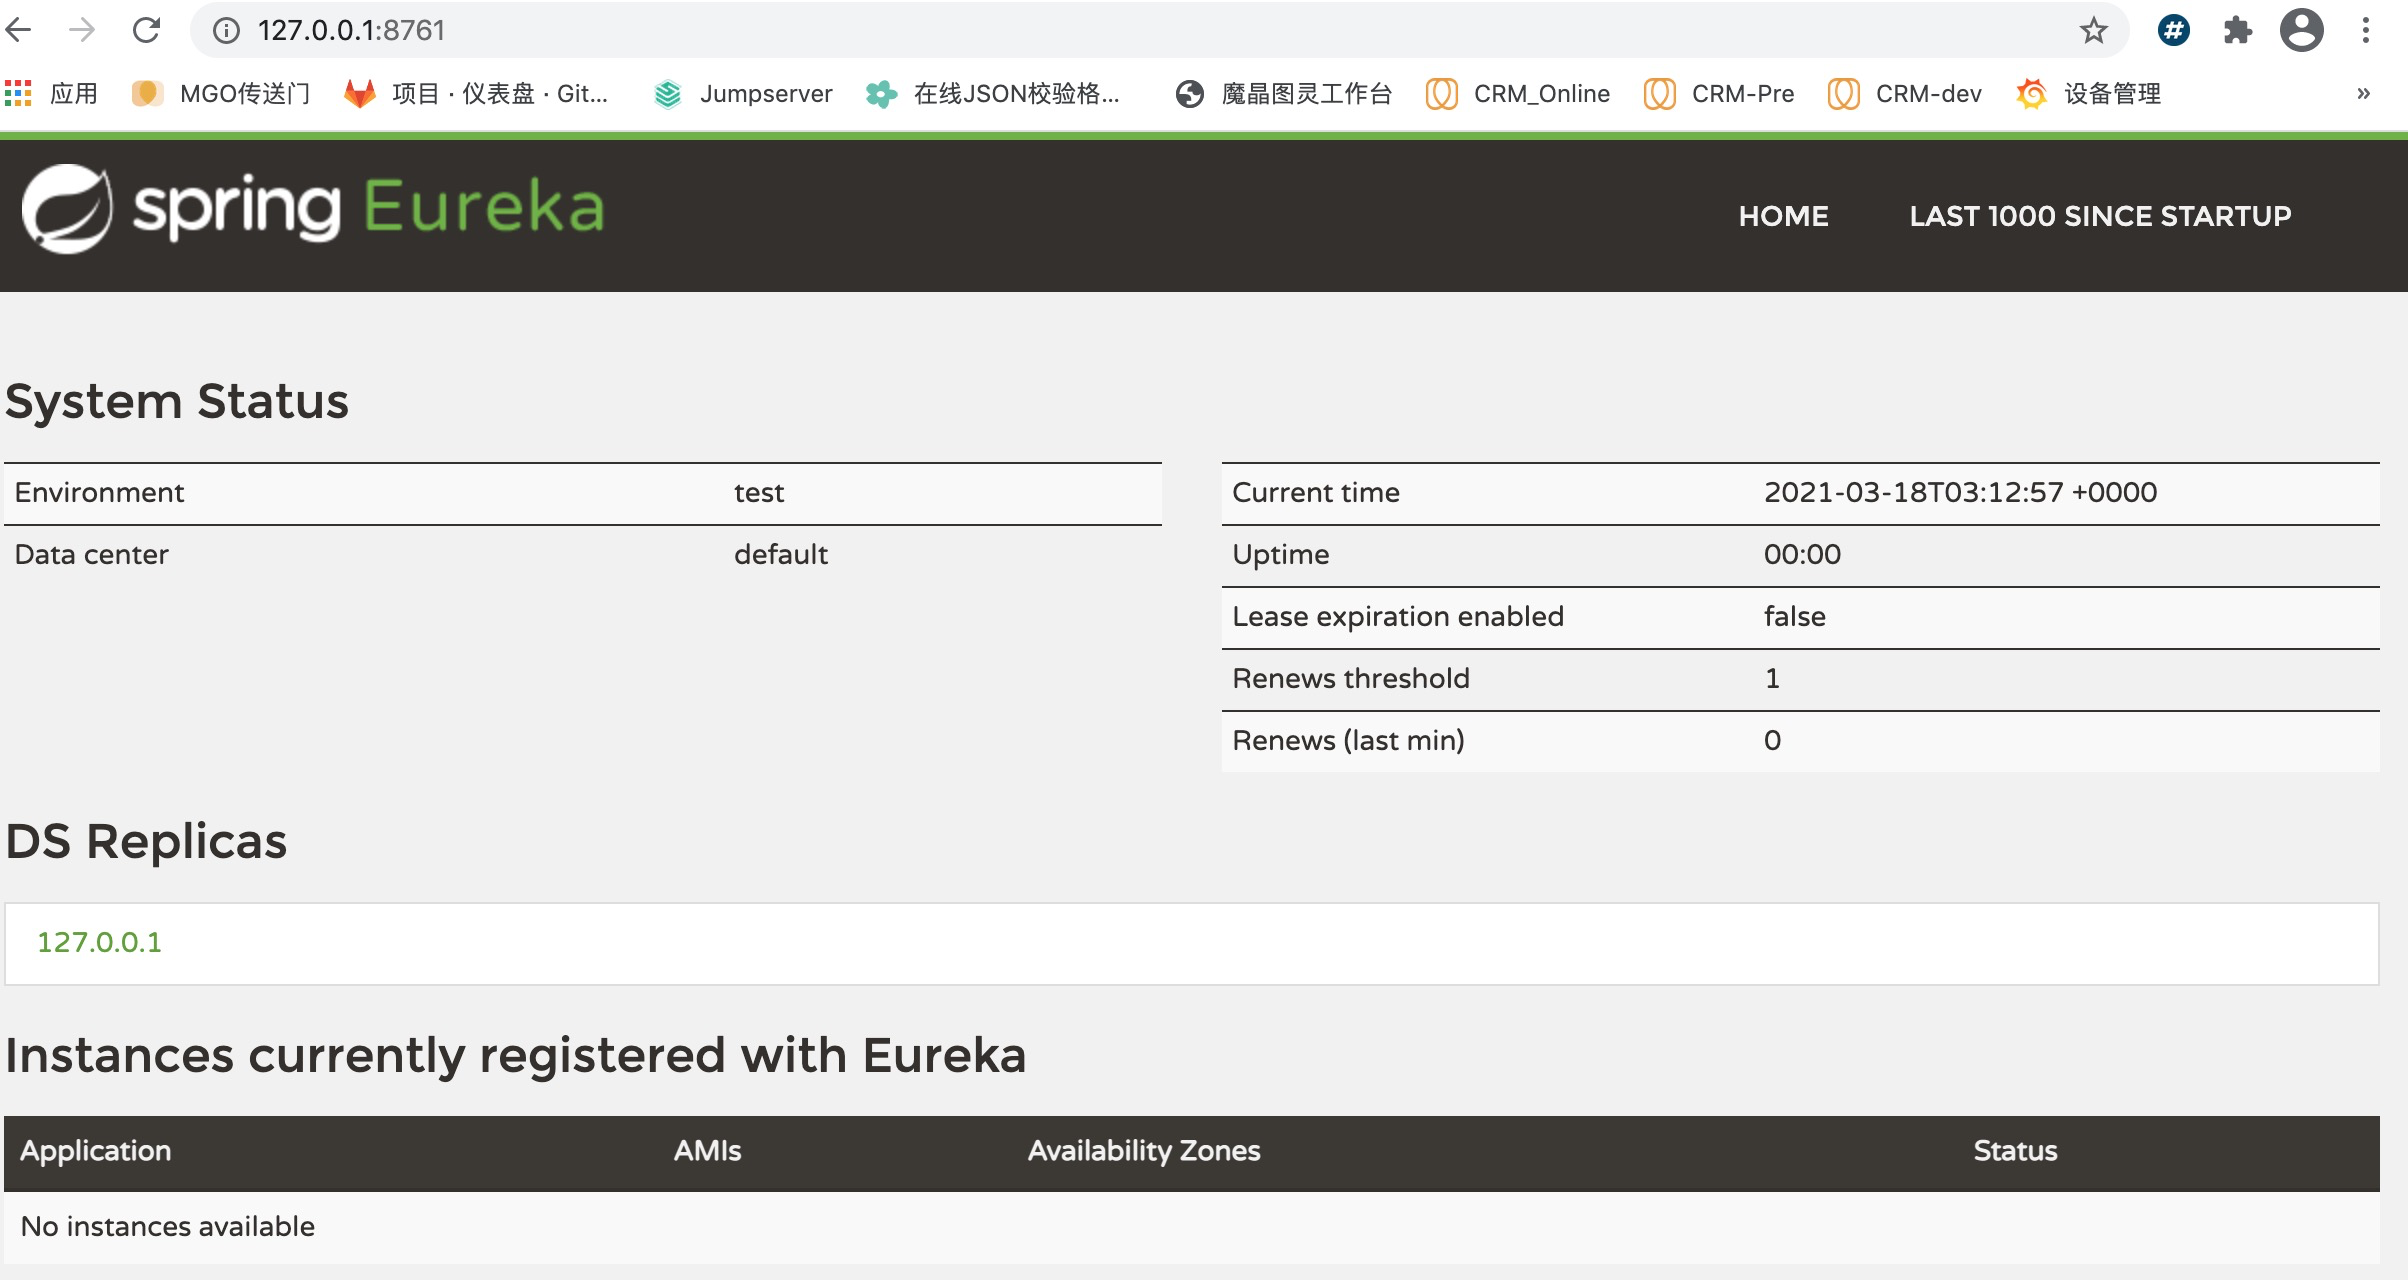Expand hidden bookmarks overflow chevron
Screen dimensions: 2408x1280
tap(2363, 94)
